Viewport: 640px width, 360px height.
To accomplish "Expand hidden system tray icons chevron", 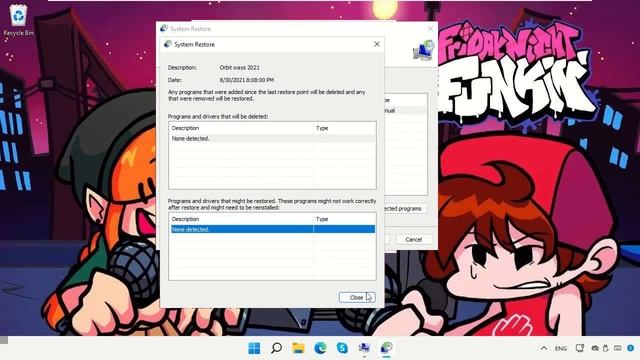I will (544, 349).
